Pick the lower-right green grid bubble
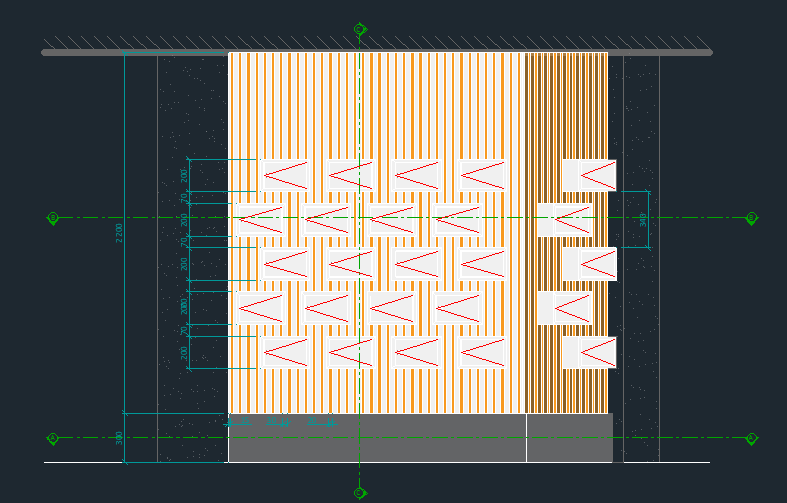This screenshot has width=787, height=503. pos(751,438)
